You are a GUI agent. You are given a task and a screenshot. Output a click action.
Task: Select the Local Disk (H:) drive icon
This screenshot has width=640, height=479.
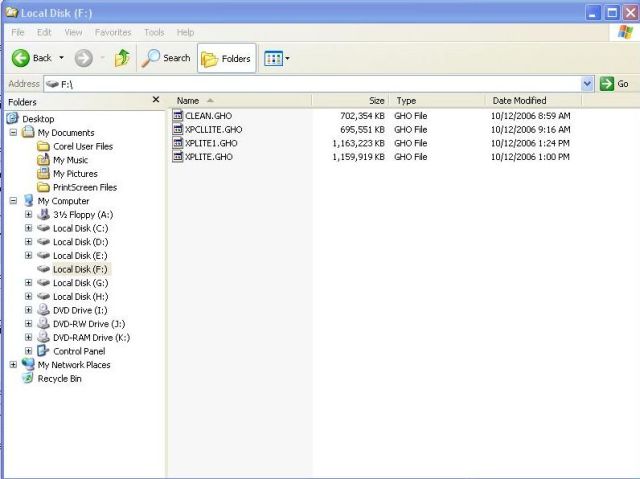click(x=43, y=297)
